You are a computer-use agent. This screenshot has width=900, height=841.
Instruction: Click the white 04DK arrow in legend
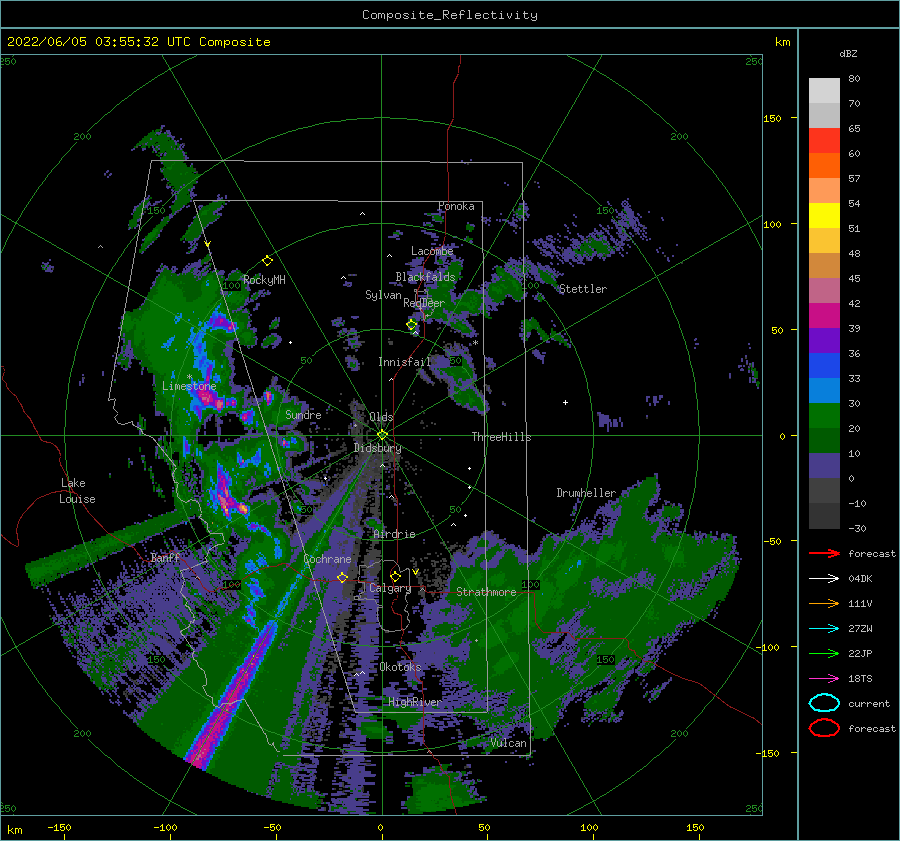824,579
